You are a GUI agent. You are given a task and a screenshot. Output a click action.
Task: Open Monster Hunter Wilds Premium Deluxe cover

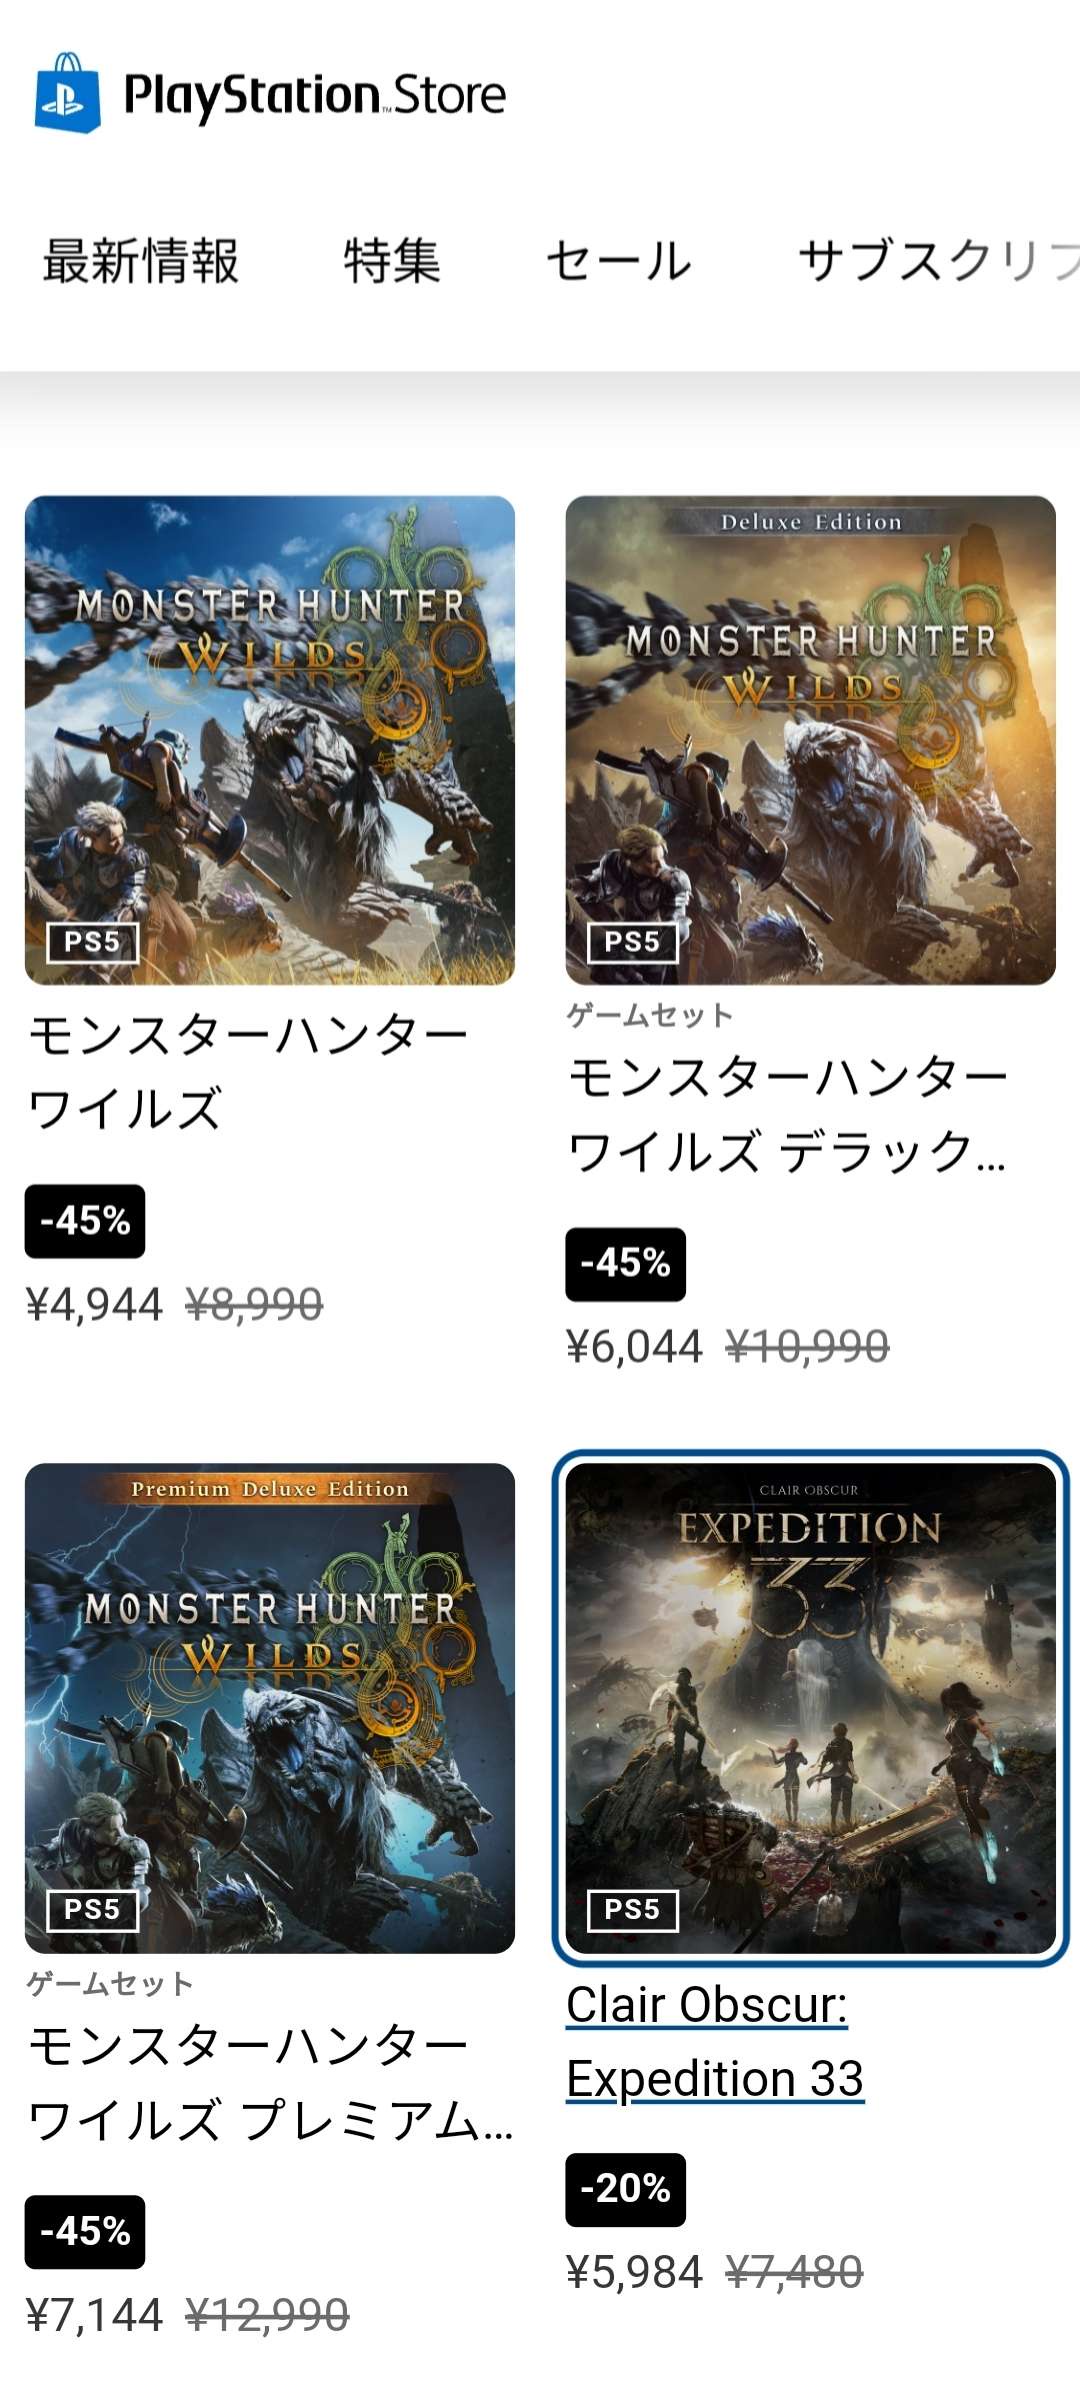pyautogui.click(x=270, y=1708)
